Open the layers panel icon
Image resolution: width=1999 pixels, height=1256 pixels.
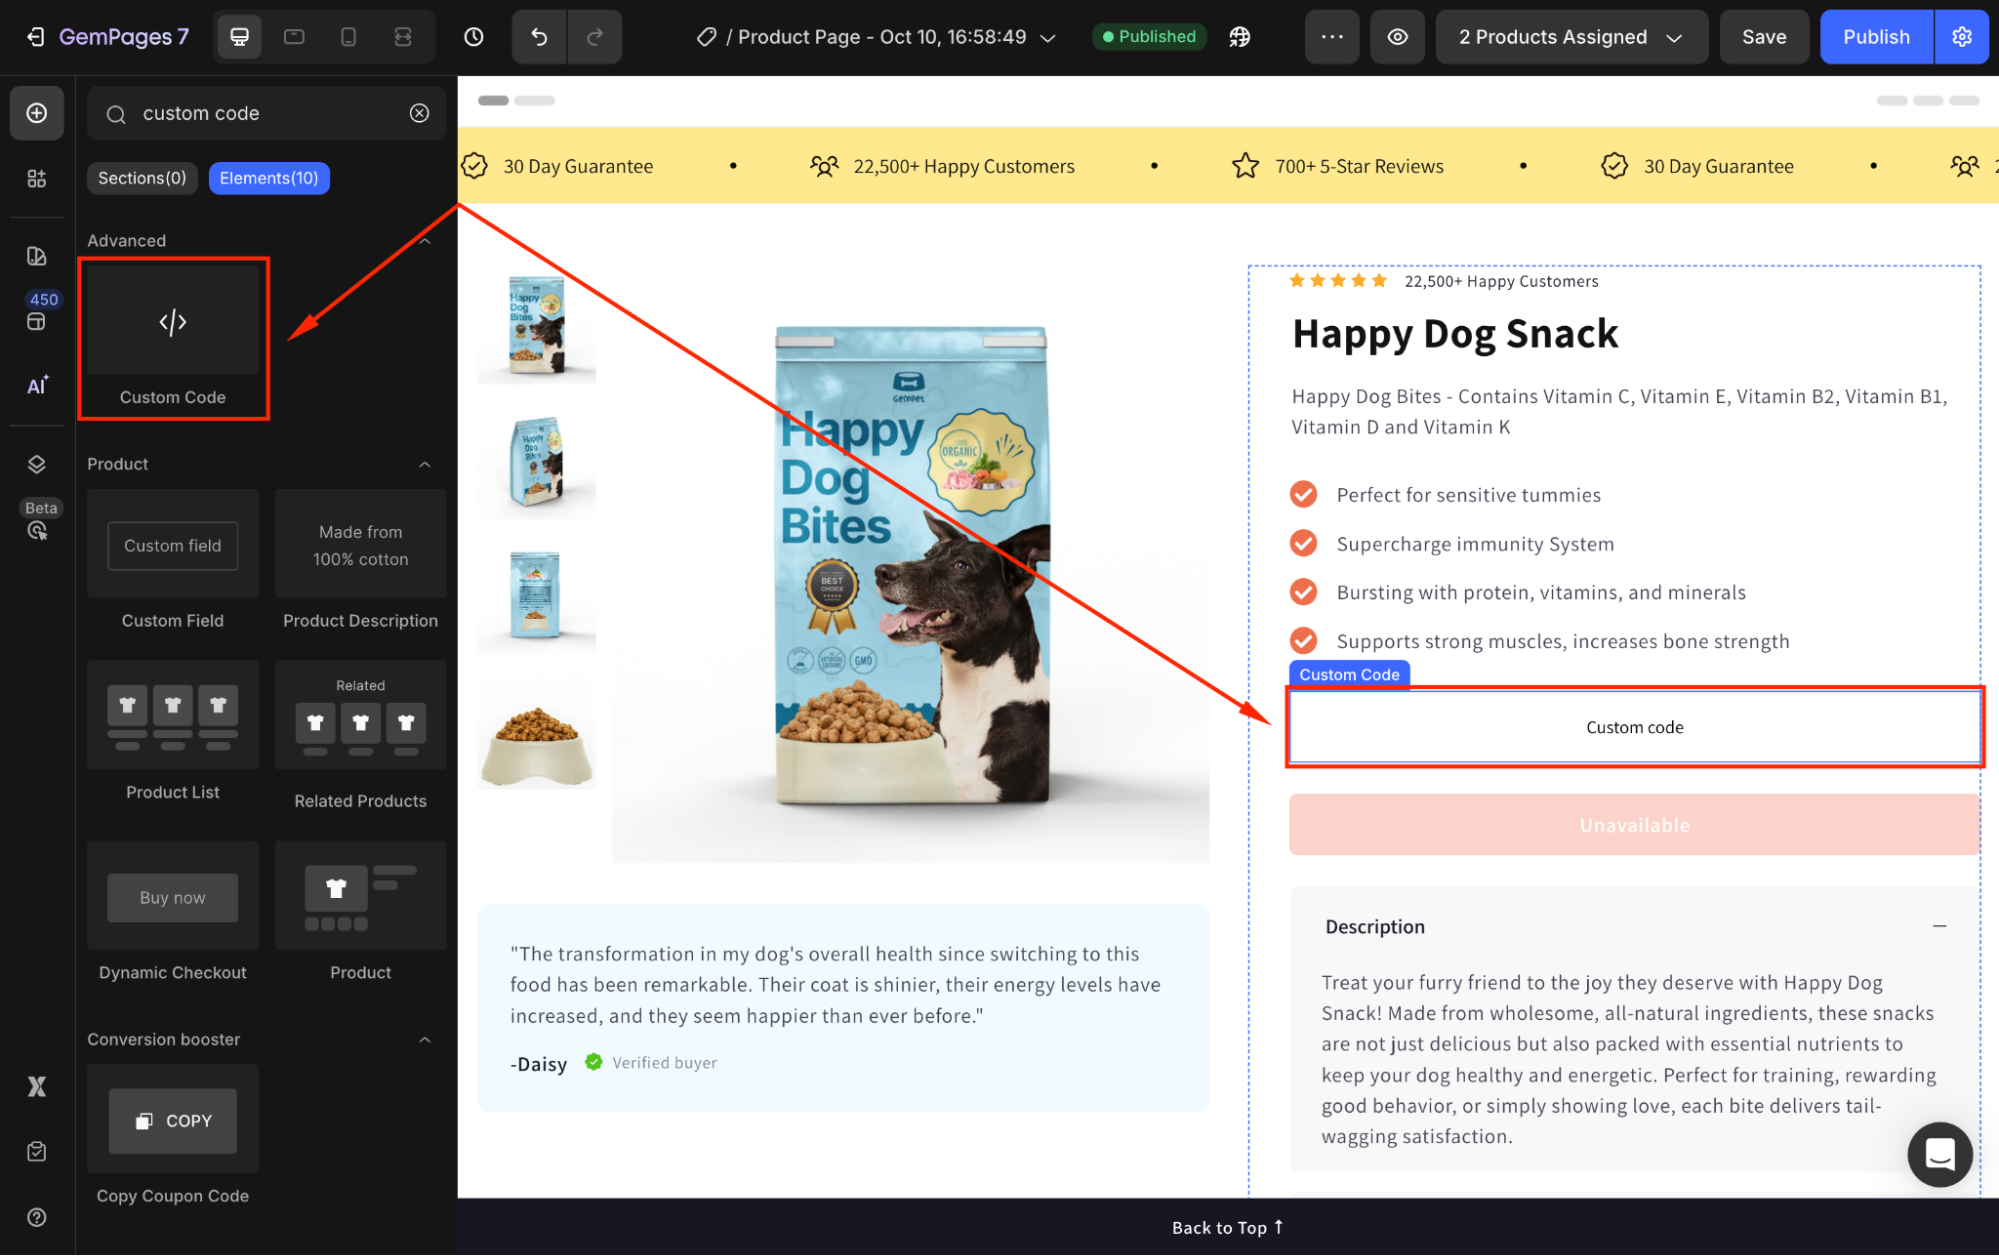click(x=37, y=464)
